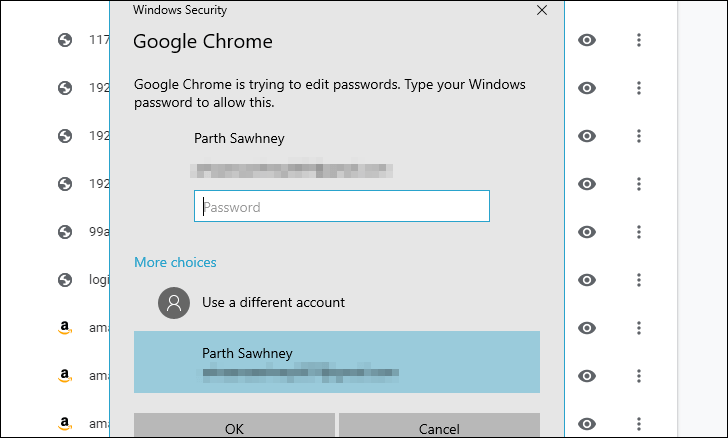Show password for the last 192 entry
The height and width of the screenshot is (438, 728).
point(587,184)
